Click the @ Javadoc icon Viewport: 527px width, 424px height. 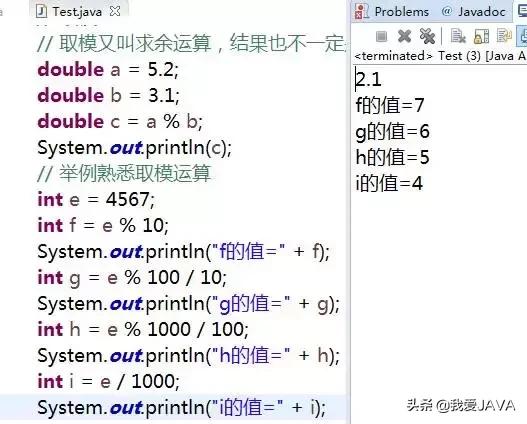pos(446,11)
